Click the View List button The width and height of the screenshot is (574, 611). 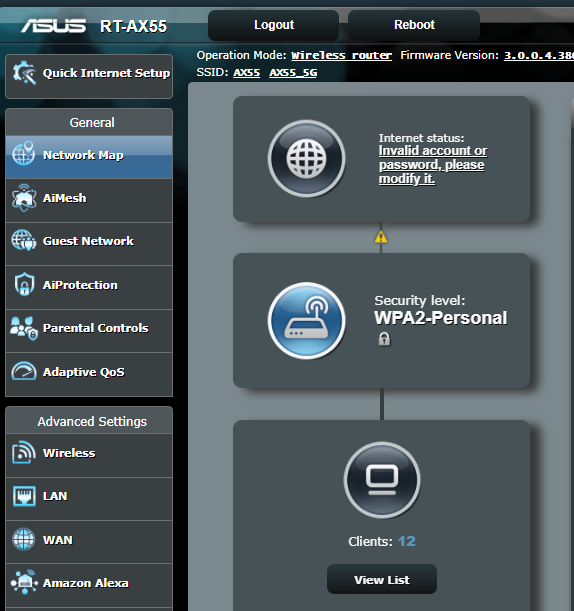point(382,579)
